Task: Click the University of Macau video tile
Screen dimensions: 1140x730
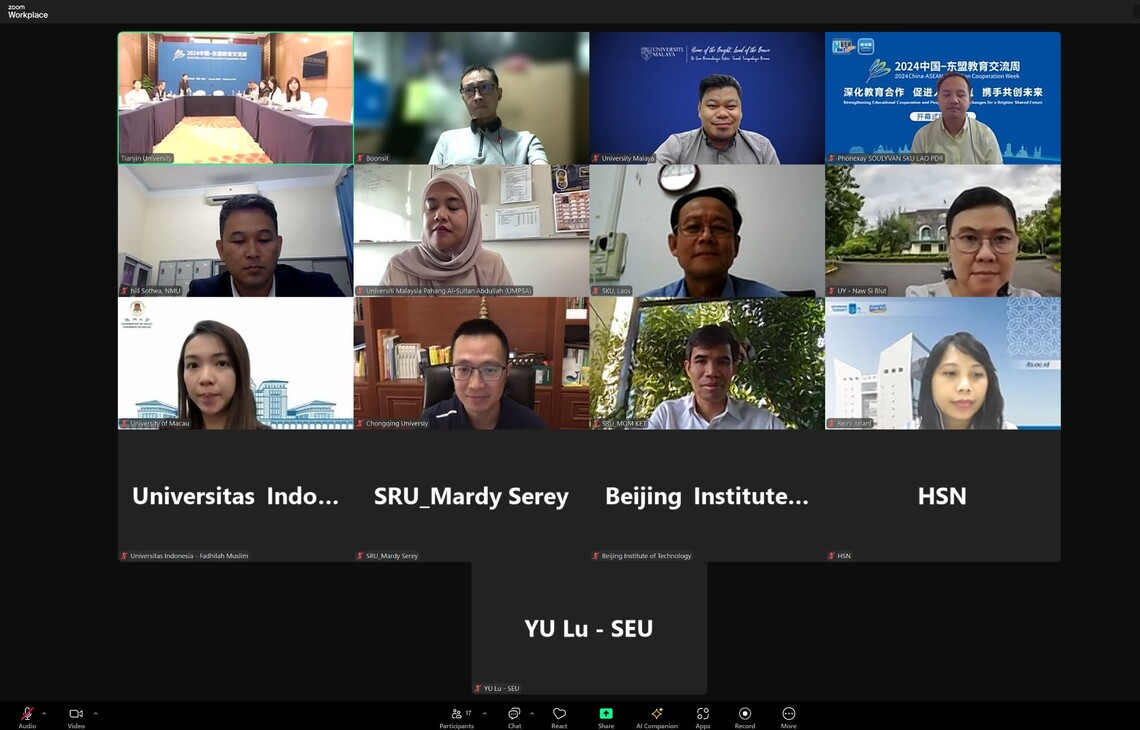Action: point(235,363)
